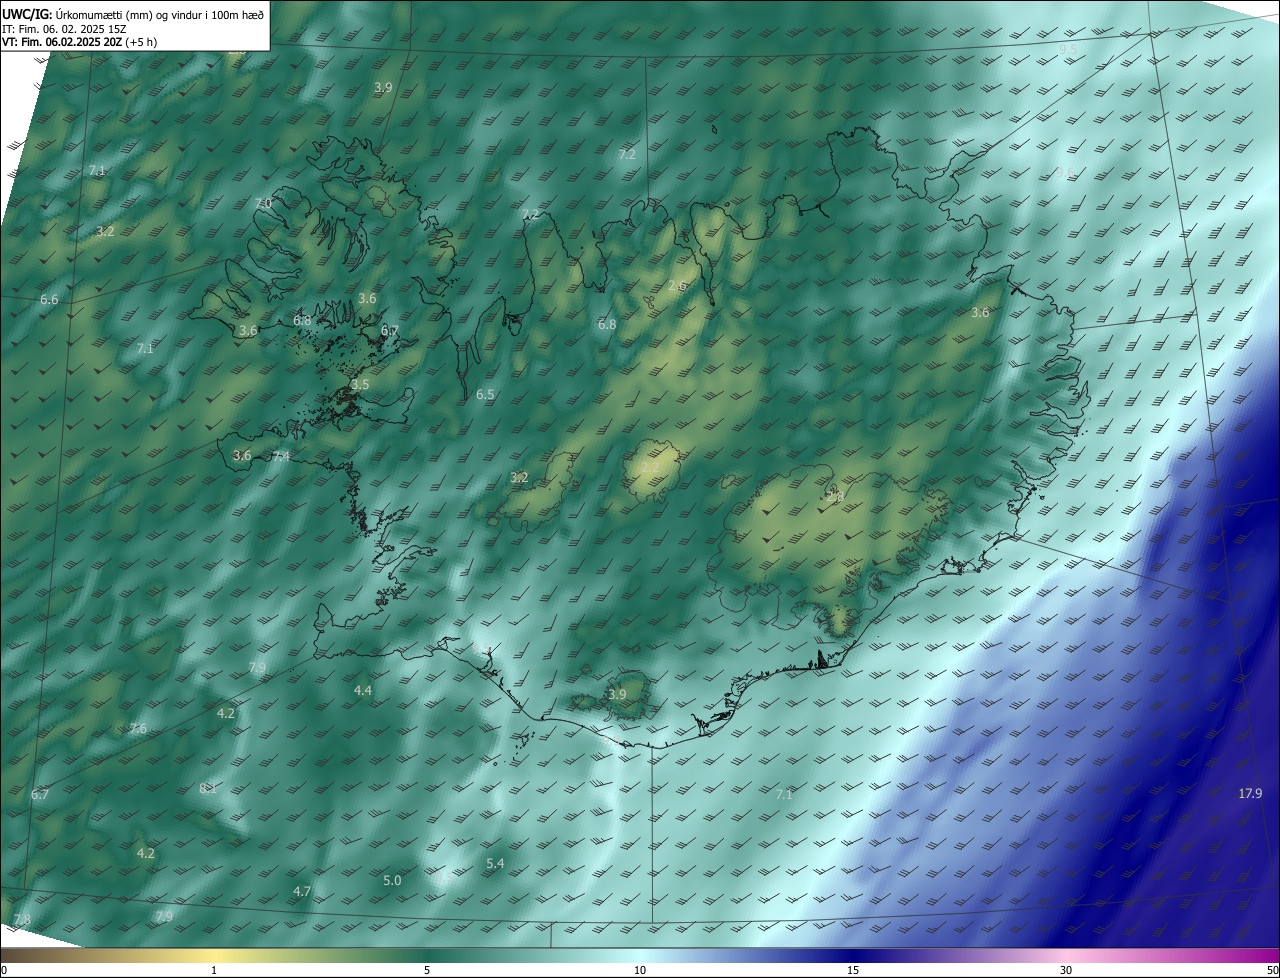The width and height of the screenshot is (1280, 978).
Task: Click the 4.7 value near the bottom
Action: (x=302, y=891)
